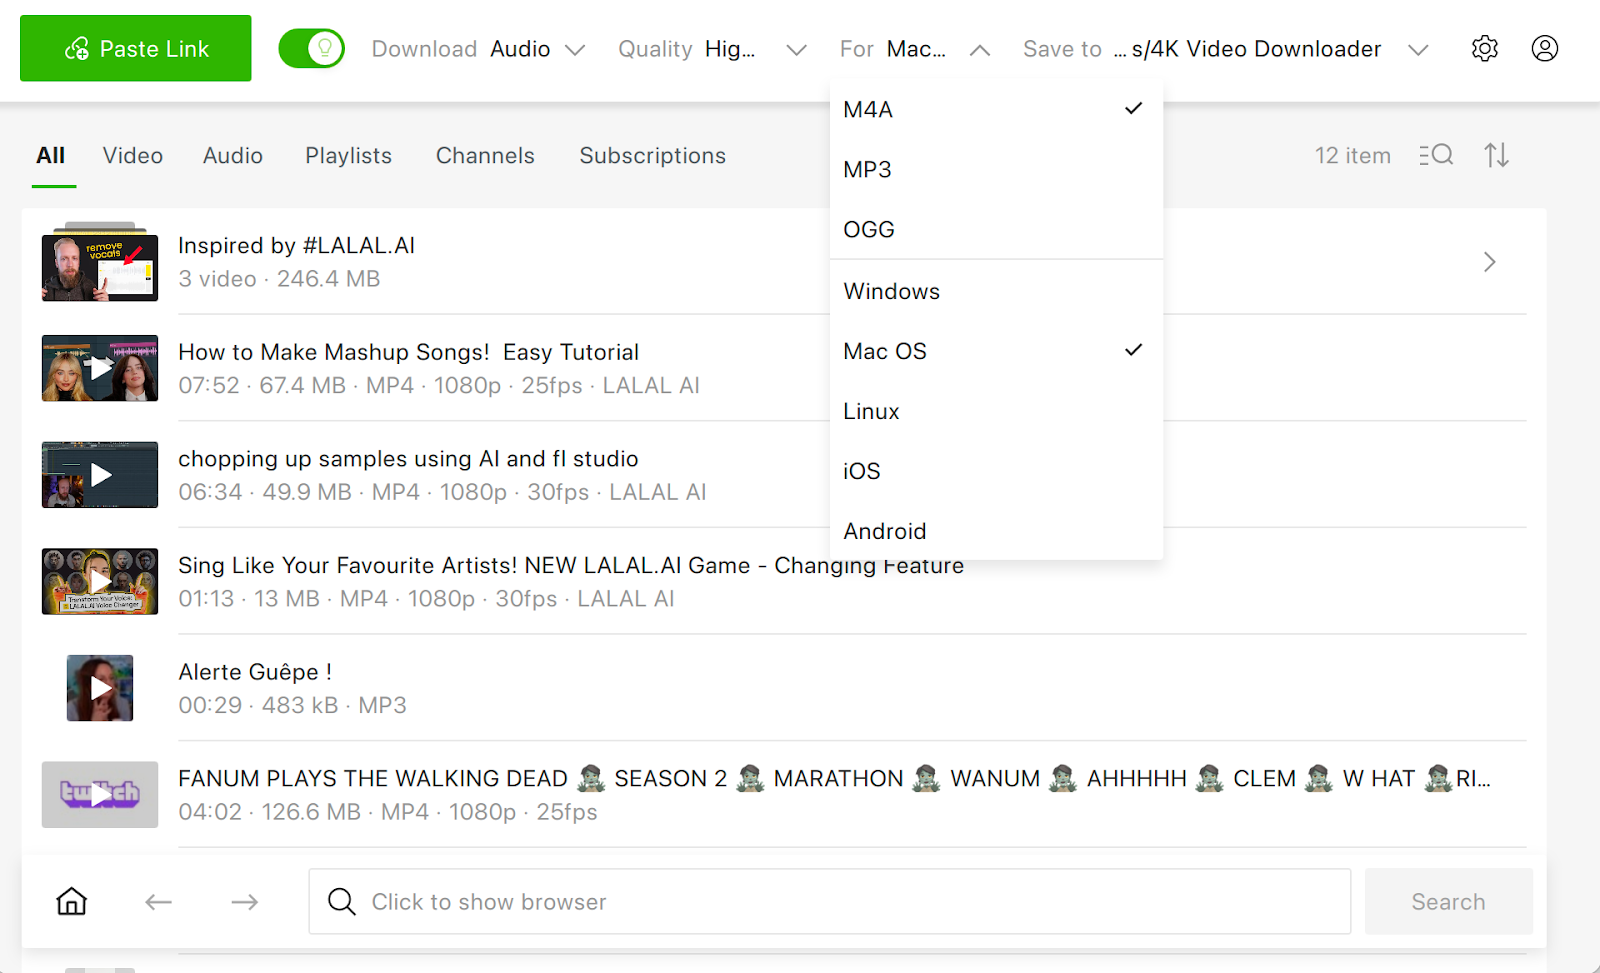Expand the Inspired by #LALAL.AI playlist chevron
This screenshot has height=973, width=1600.
pos(1489,262)
